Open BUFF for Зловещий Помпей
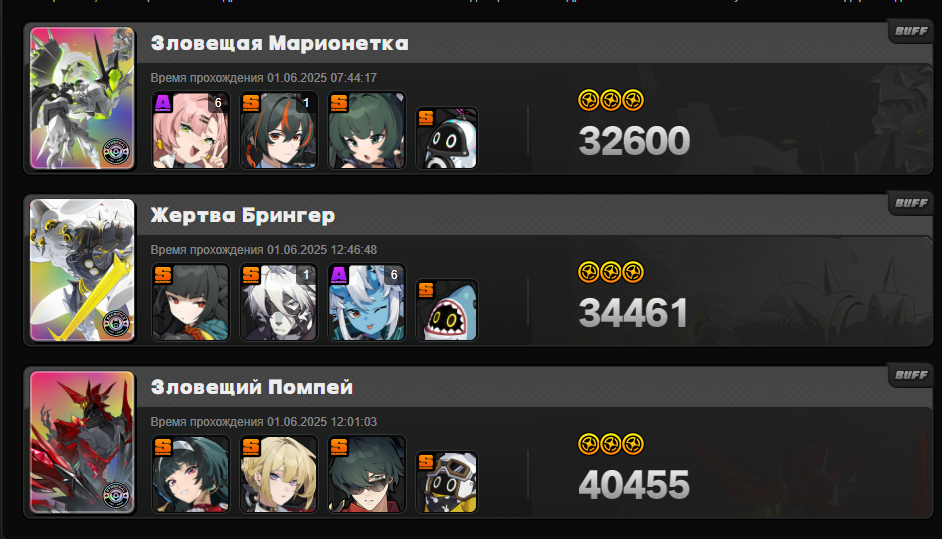 pyautogui.click(x=911, y=375)
